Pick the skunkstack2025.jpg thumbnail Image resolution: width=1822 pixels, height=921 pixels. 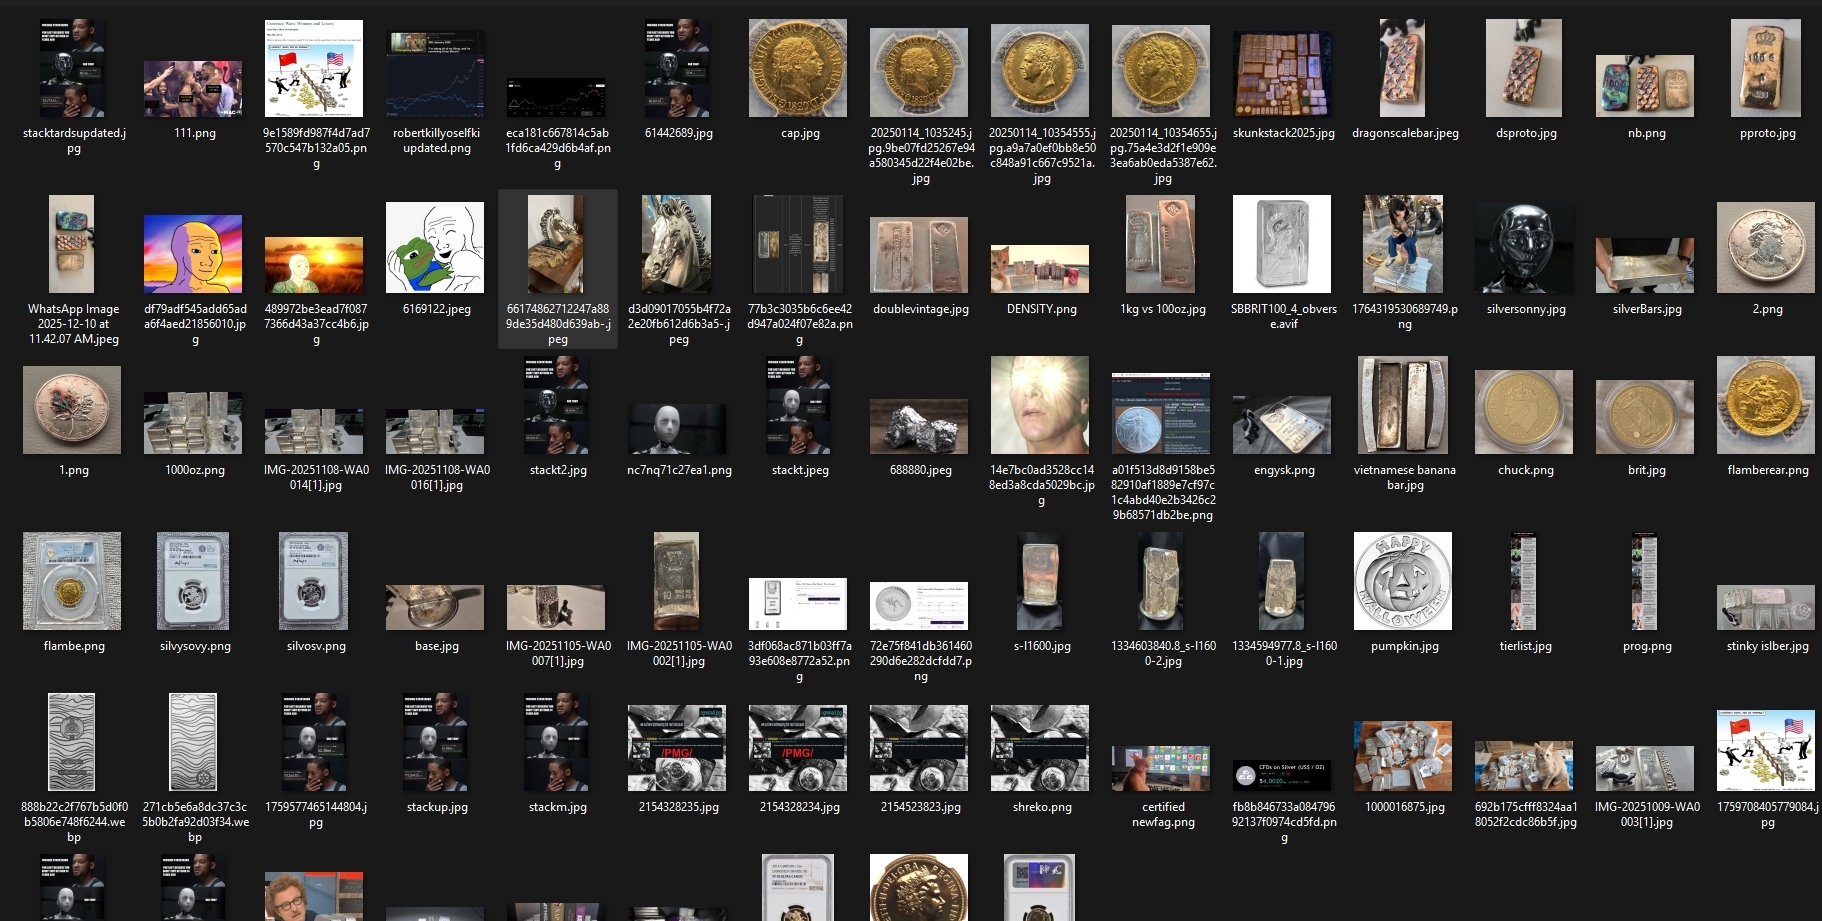pyautogui.click(x=1282, y=74)
